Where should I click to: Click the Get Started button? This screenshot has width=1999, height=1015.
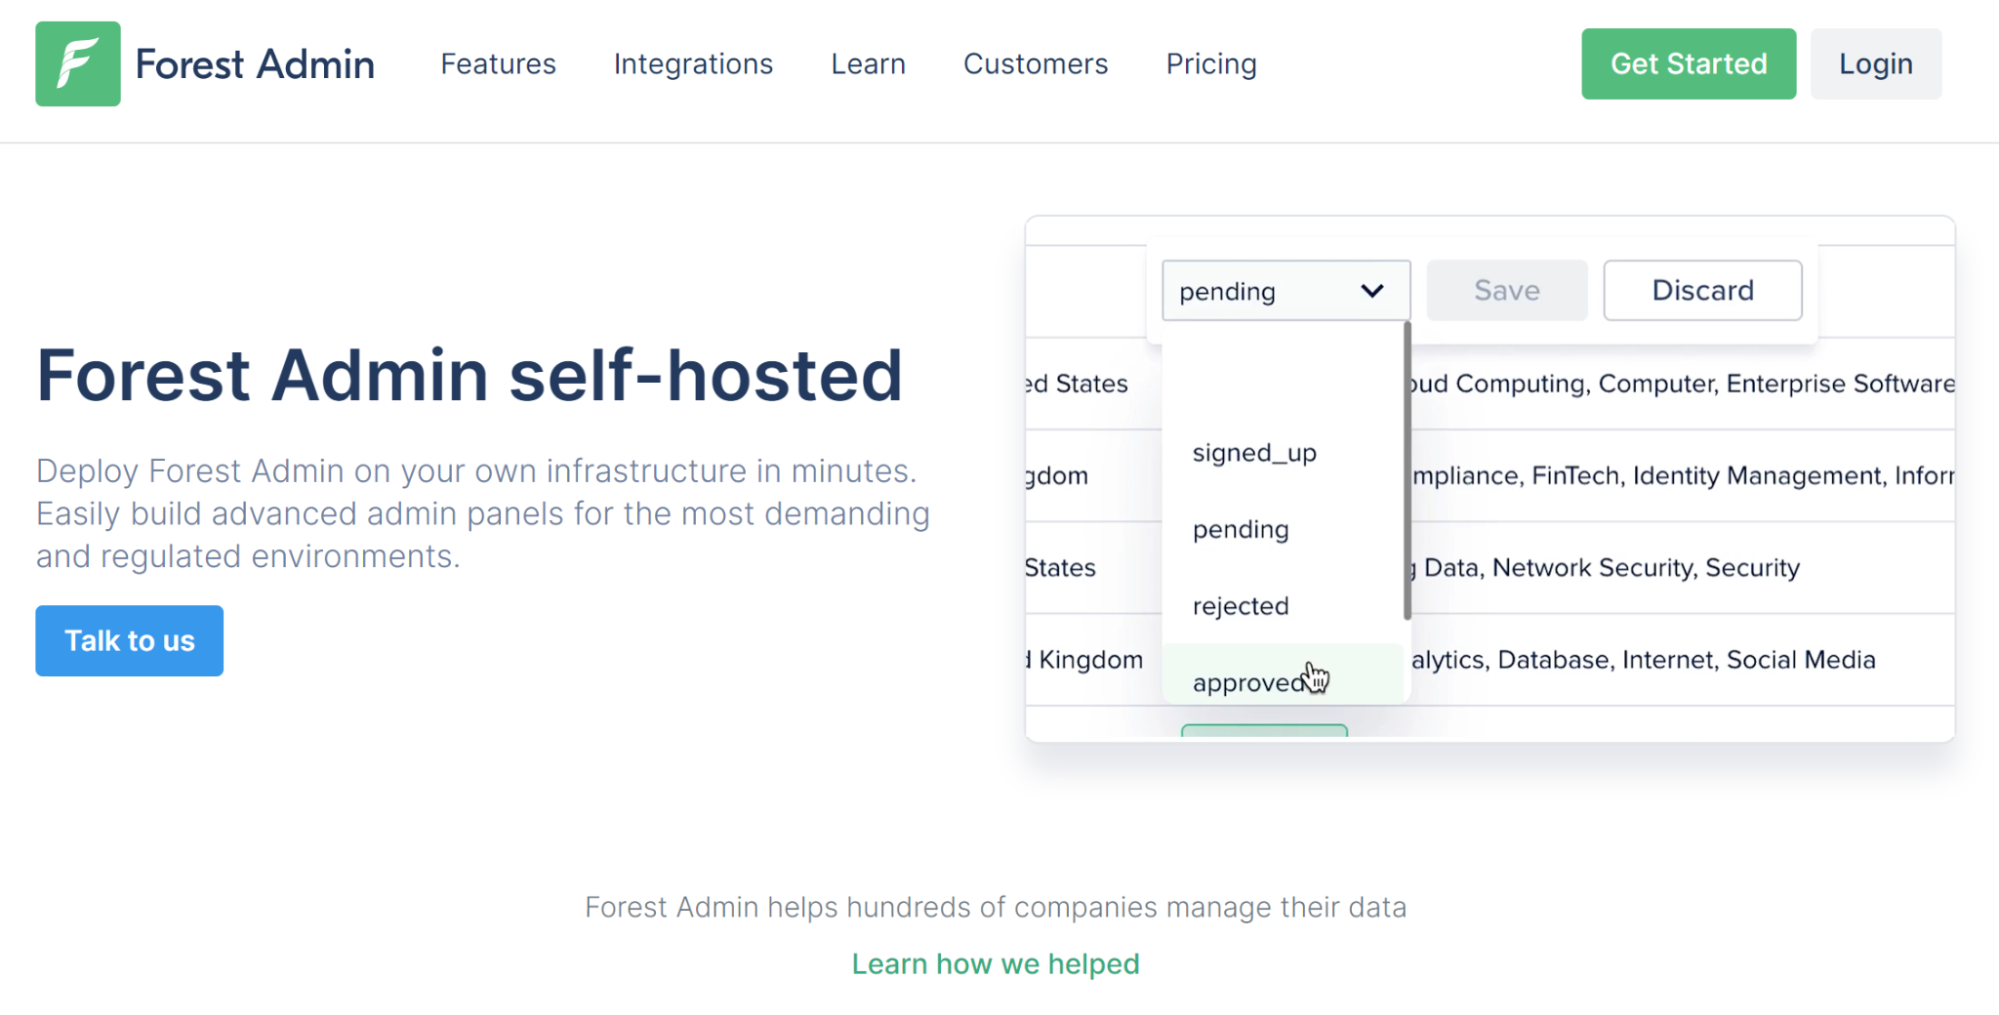pos(1687,63)
